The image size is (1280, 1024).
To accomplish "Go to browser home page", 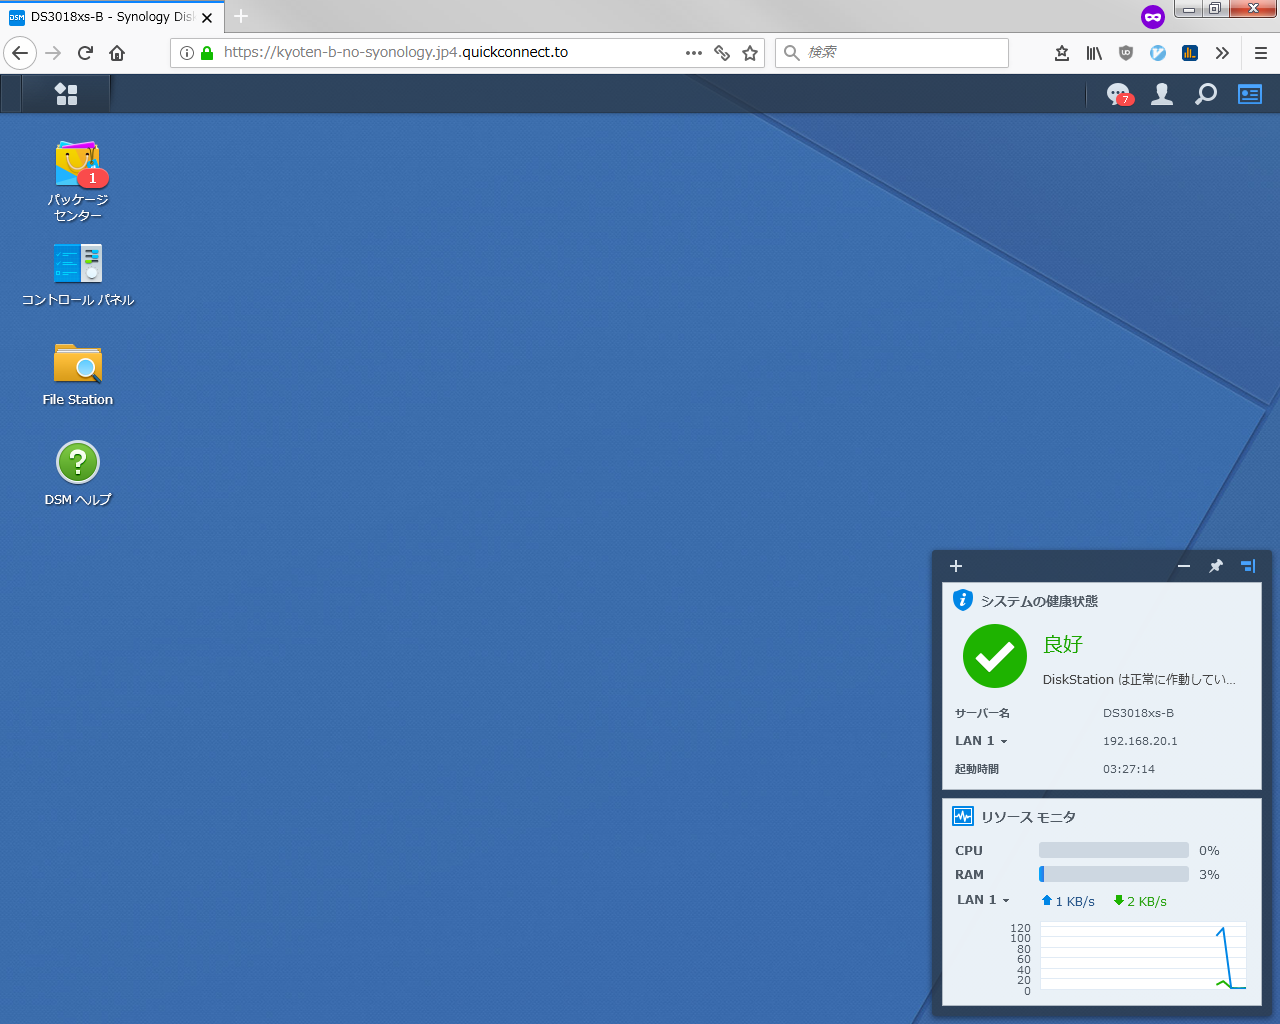I will (117, 53).
